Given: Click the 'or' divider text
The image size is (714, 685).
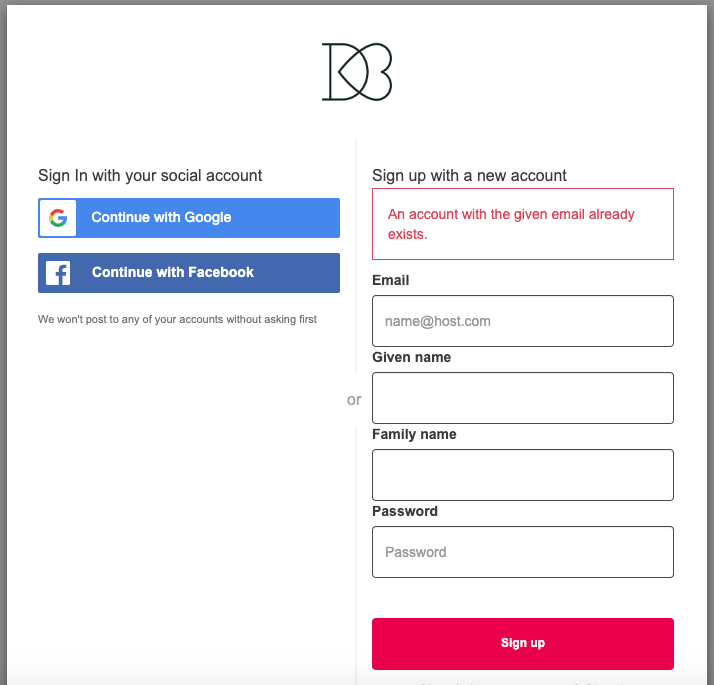Looking at the screenshot, I should [x=354, y=400].
